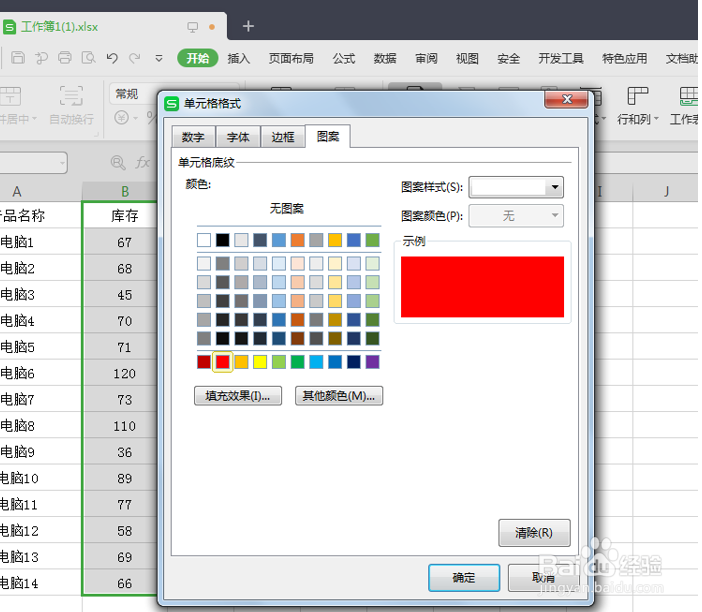Click 其他颜色(M)... button
702x612 pixels.
[x=339, y=396]
